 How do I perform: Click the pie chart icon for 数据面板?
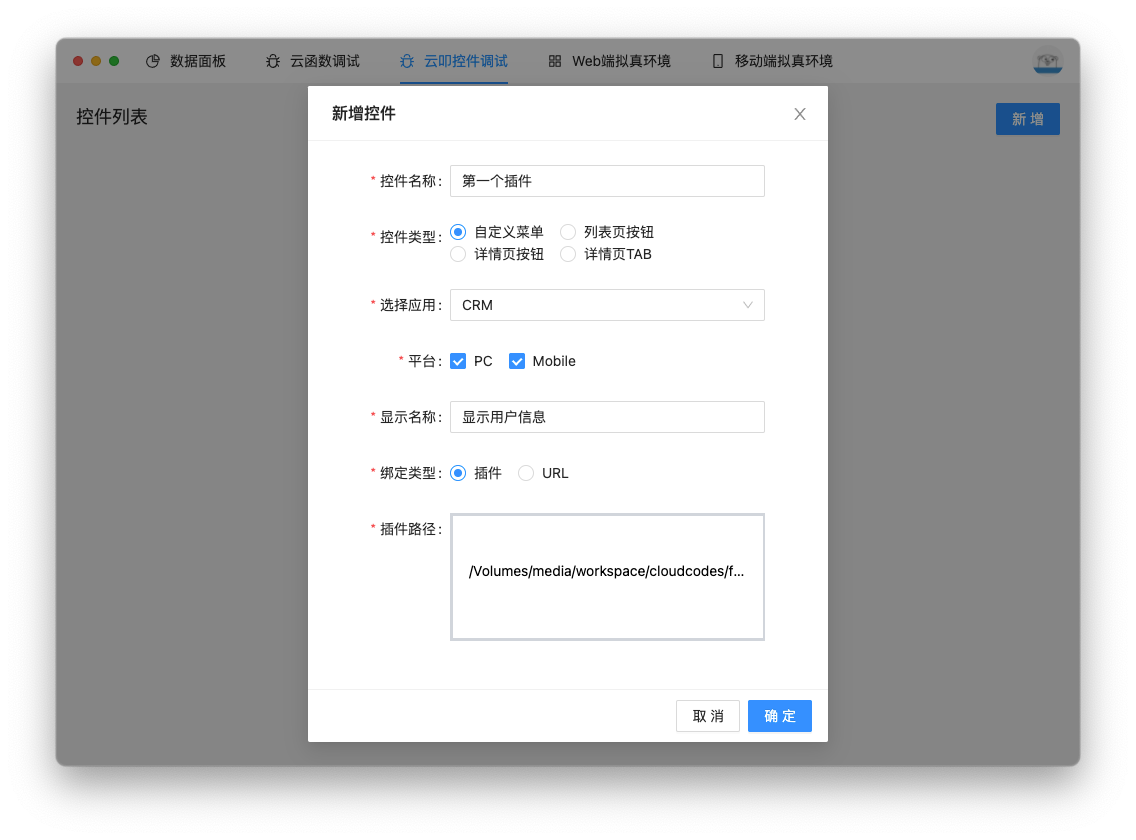pyautogui.click(x=153, y=61)
